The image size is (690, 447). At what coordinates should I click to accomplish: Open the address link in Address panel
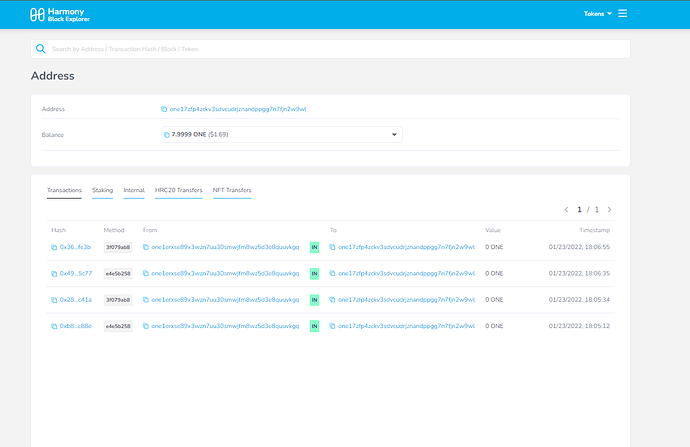[x=238, y=109]
